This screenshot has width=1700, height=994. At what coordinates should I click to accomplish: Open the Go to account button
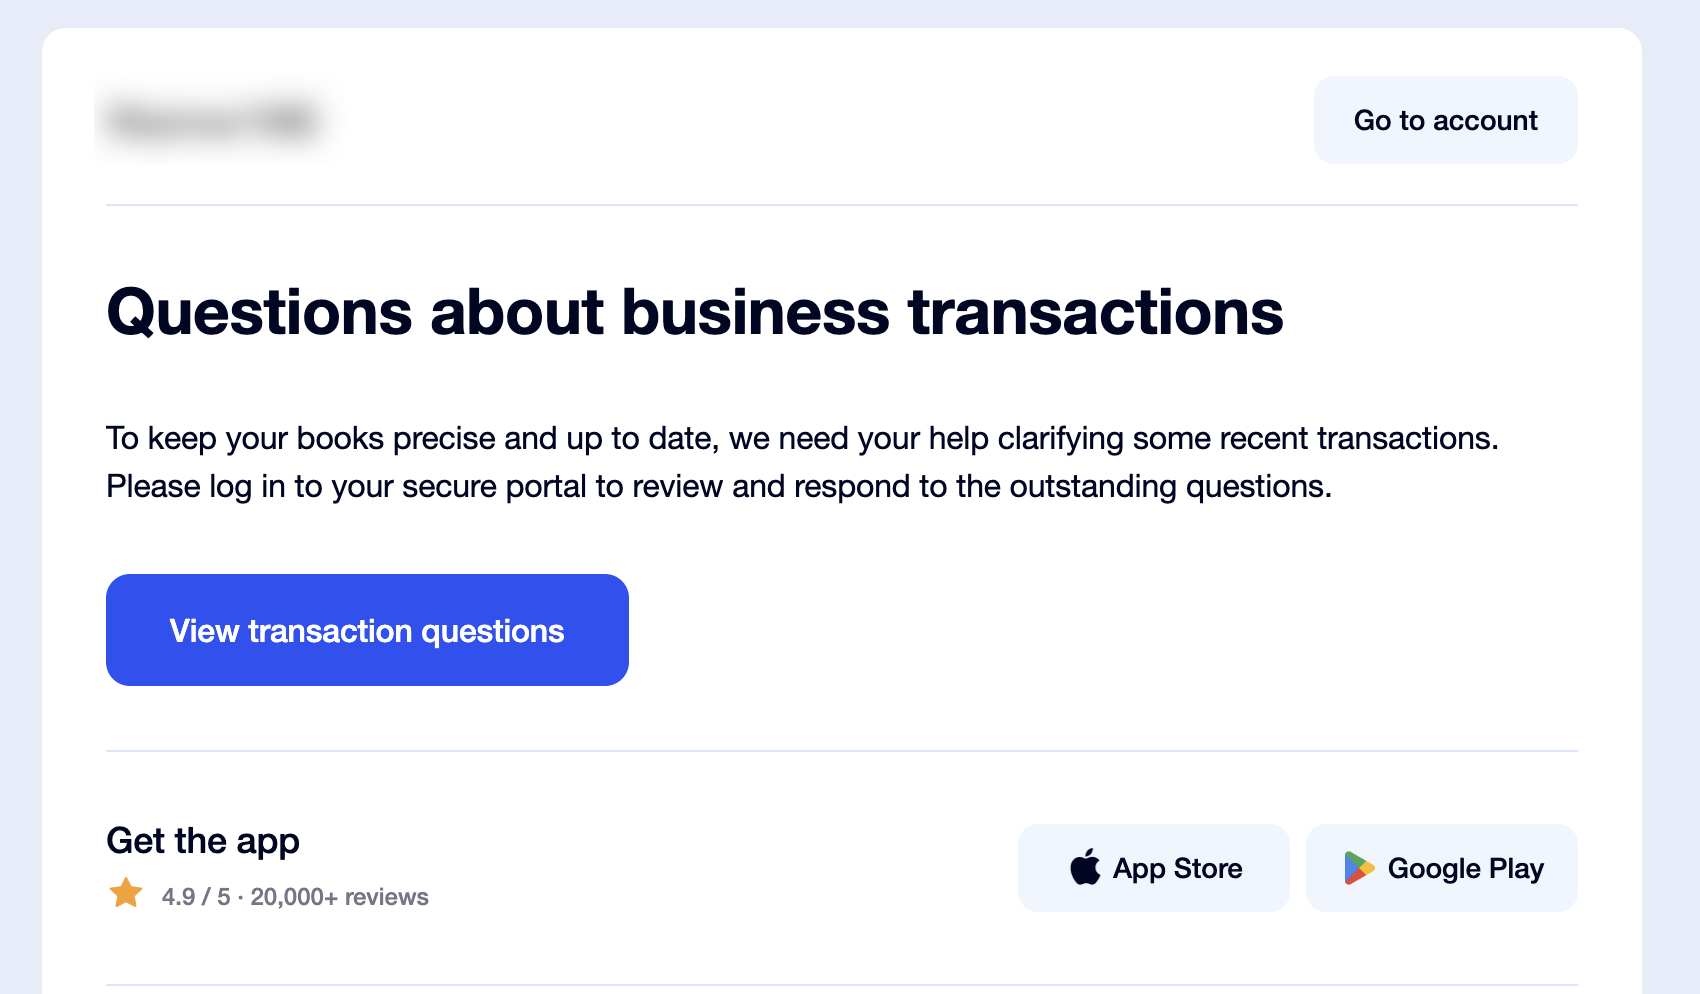tap(1445, 120)
